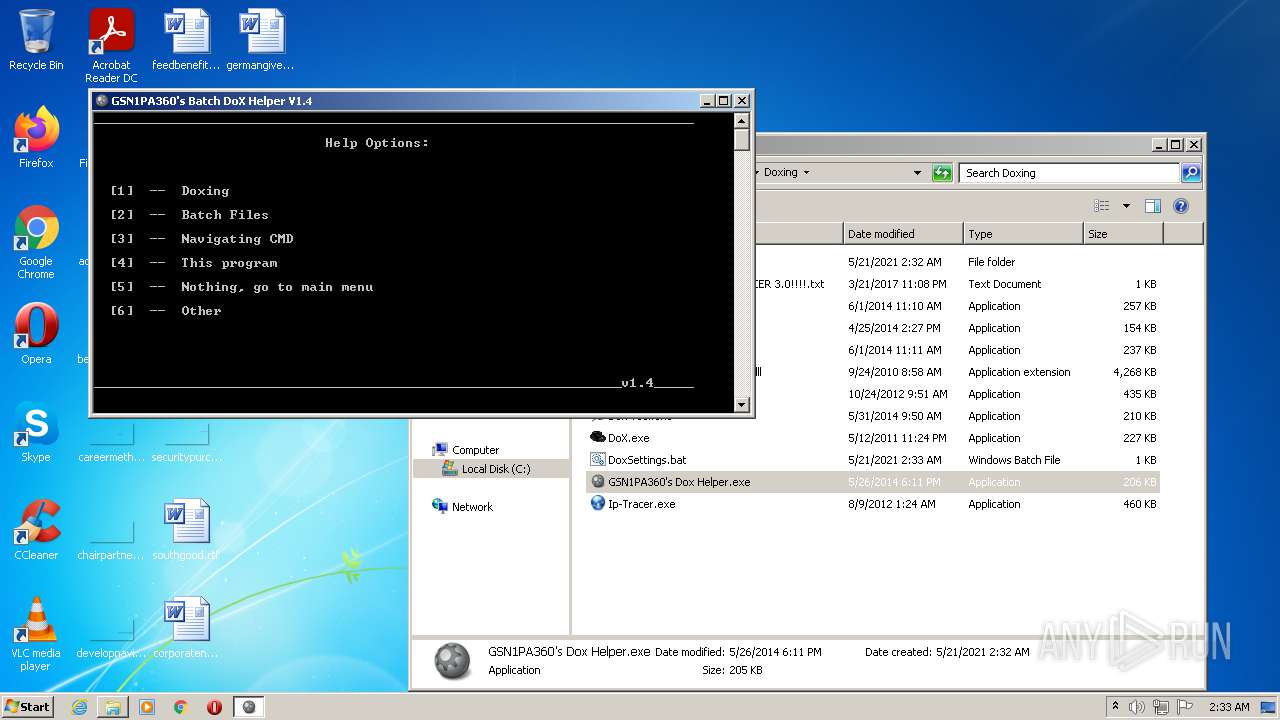Image resolution: width=1280 pixels, height=720 pixels.
Task: Launch Skype from the desktop
Action: click(36, 432)
